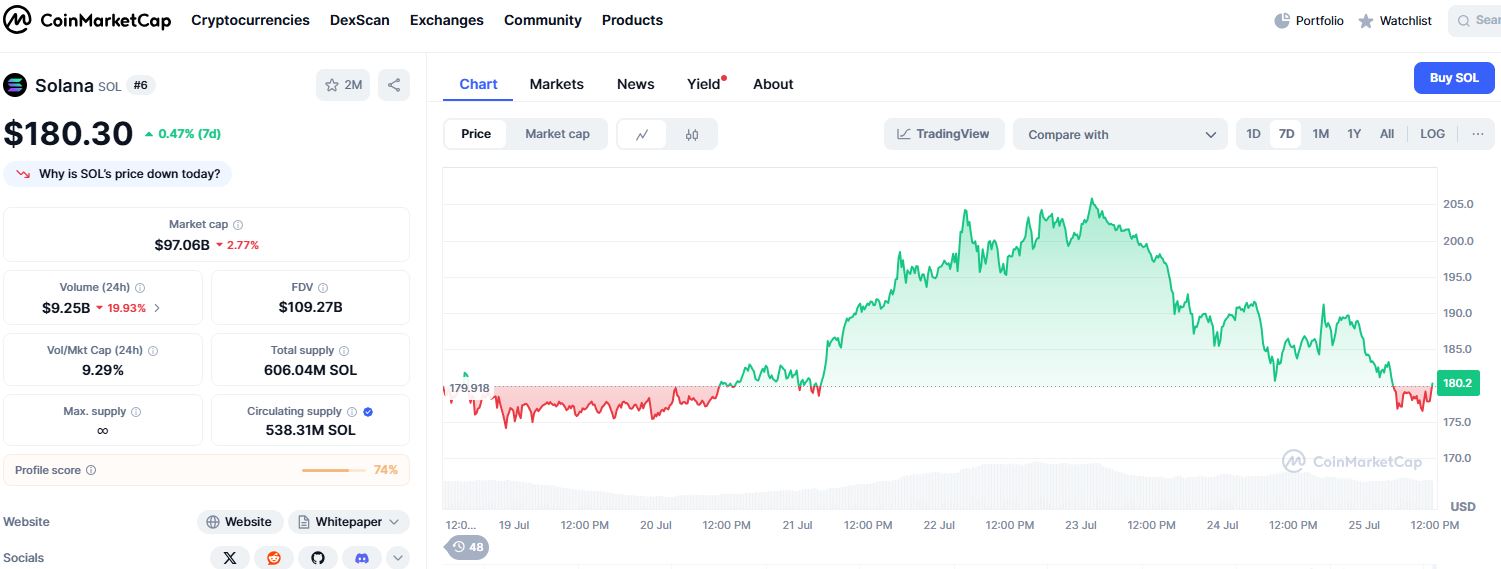Image resolution: width=1501 pixels, height=569 pixels.
Task: Add Solana to watchlist star 2M
Action: point(343,85)
